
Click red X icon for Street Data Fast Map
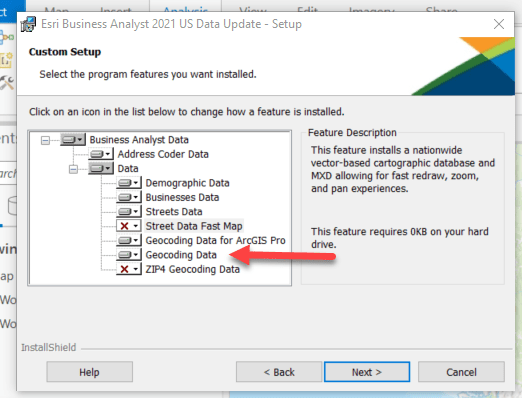point(129,226)
